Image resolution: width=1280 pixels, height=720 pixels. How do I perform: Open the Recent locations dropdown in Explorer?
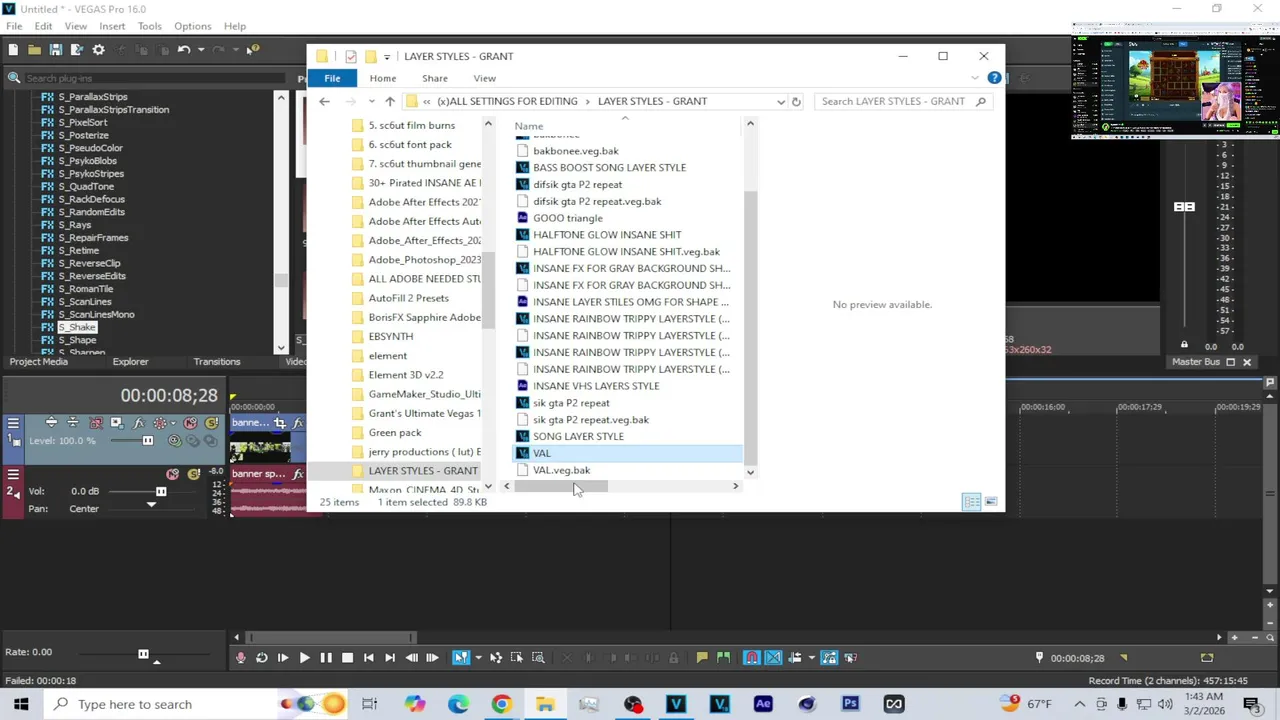point(371,101)
